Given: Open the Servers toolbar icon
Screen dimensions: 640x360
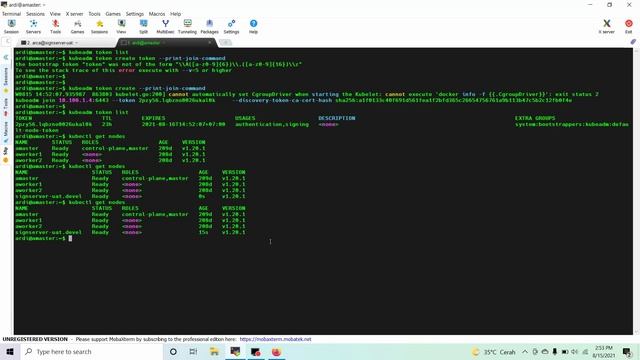Looking at the screenshot, I should click(x=33, y=27).
